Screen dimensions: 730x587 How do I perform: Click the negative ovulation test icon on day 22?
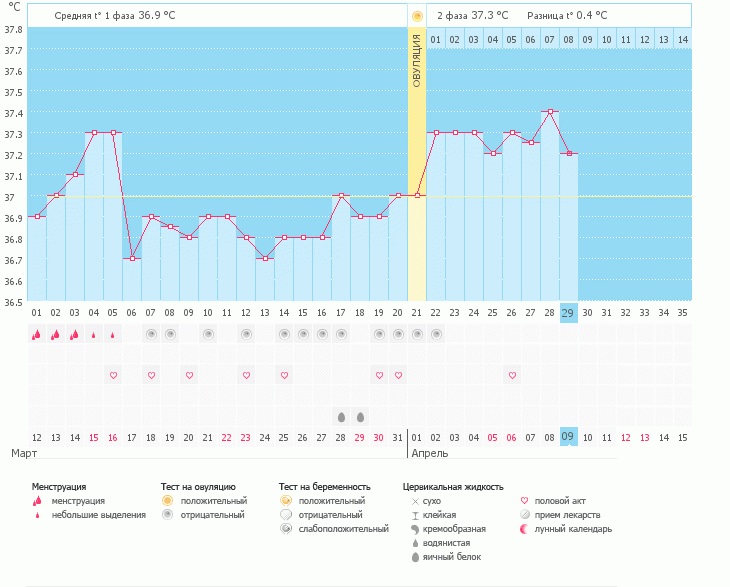pyautogui.click(x=436, y=334)
